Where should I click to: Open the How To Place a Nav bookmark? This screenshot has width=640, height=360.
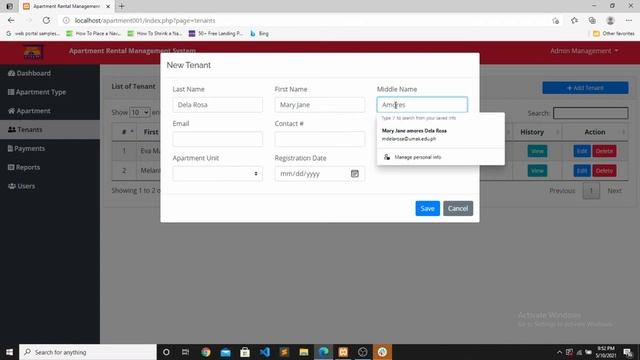[x=93, y=33]
